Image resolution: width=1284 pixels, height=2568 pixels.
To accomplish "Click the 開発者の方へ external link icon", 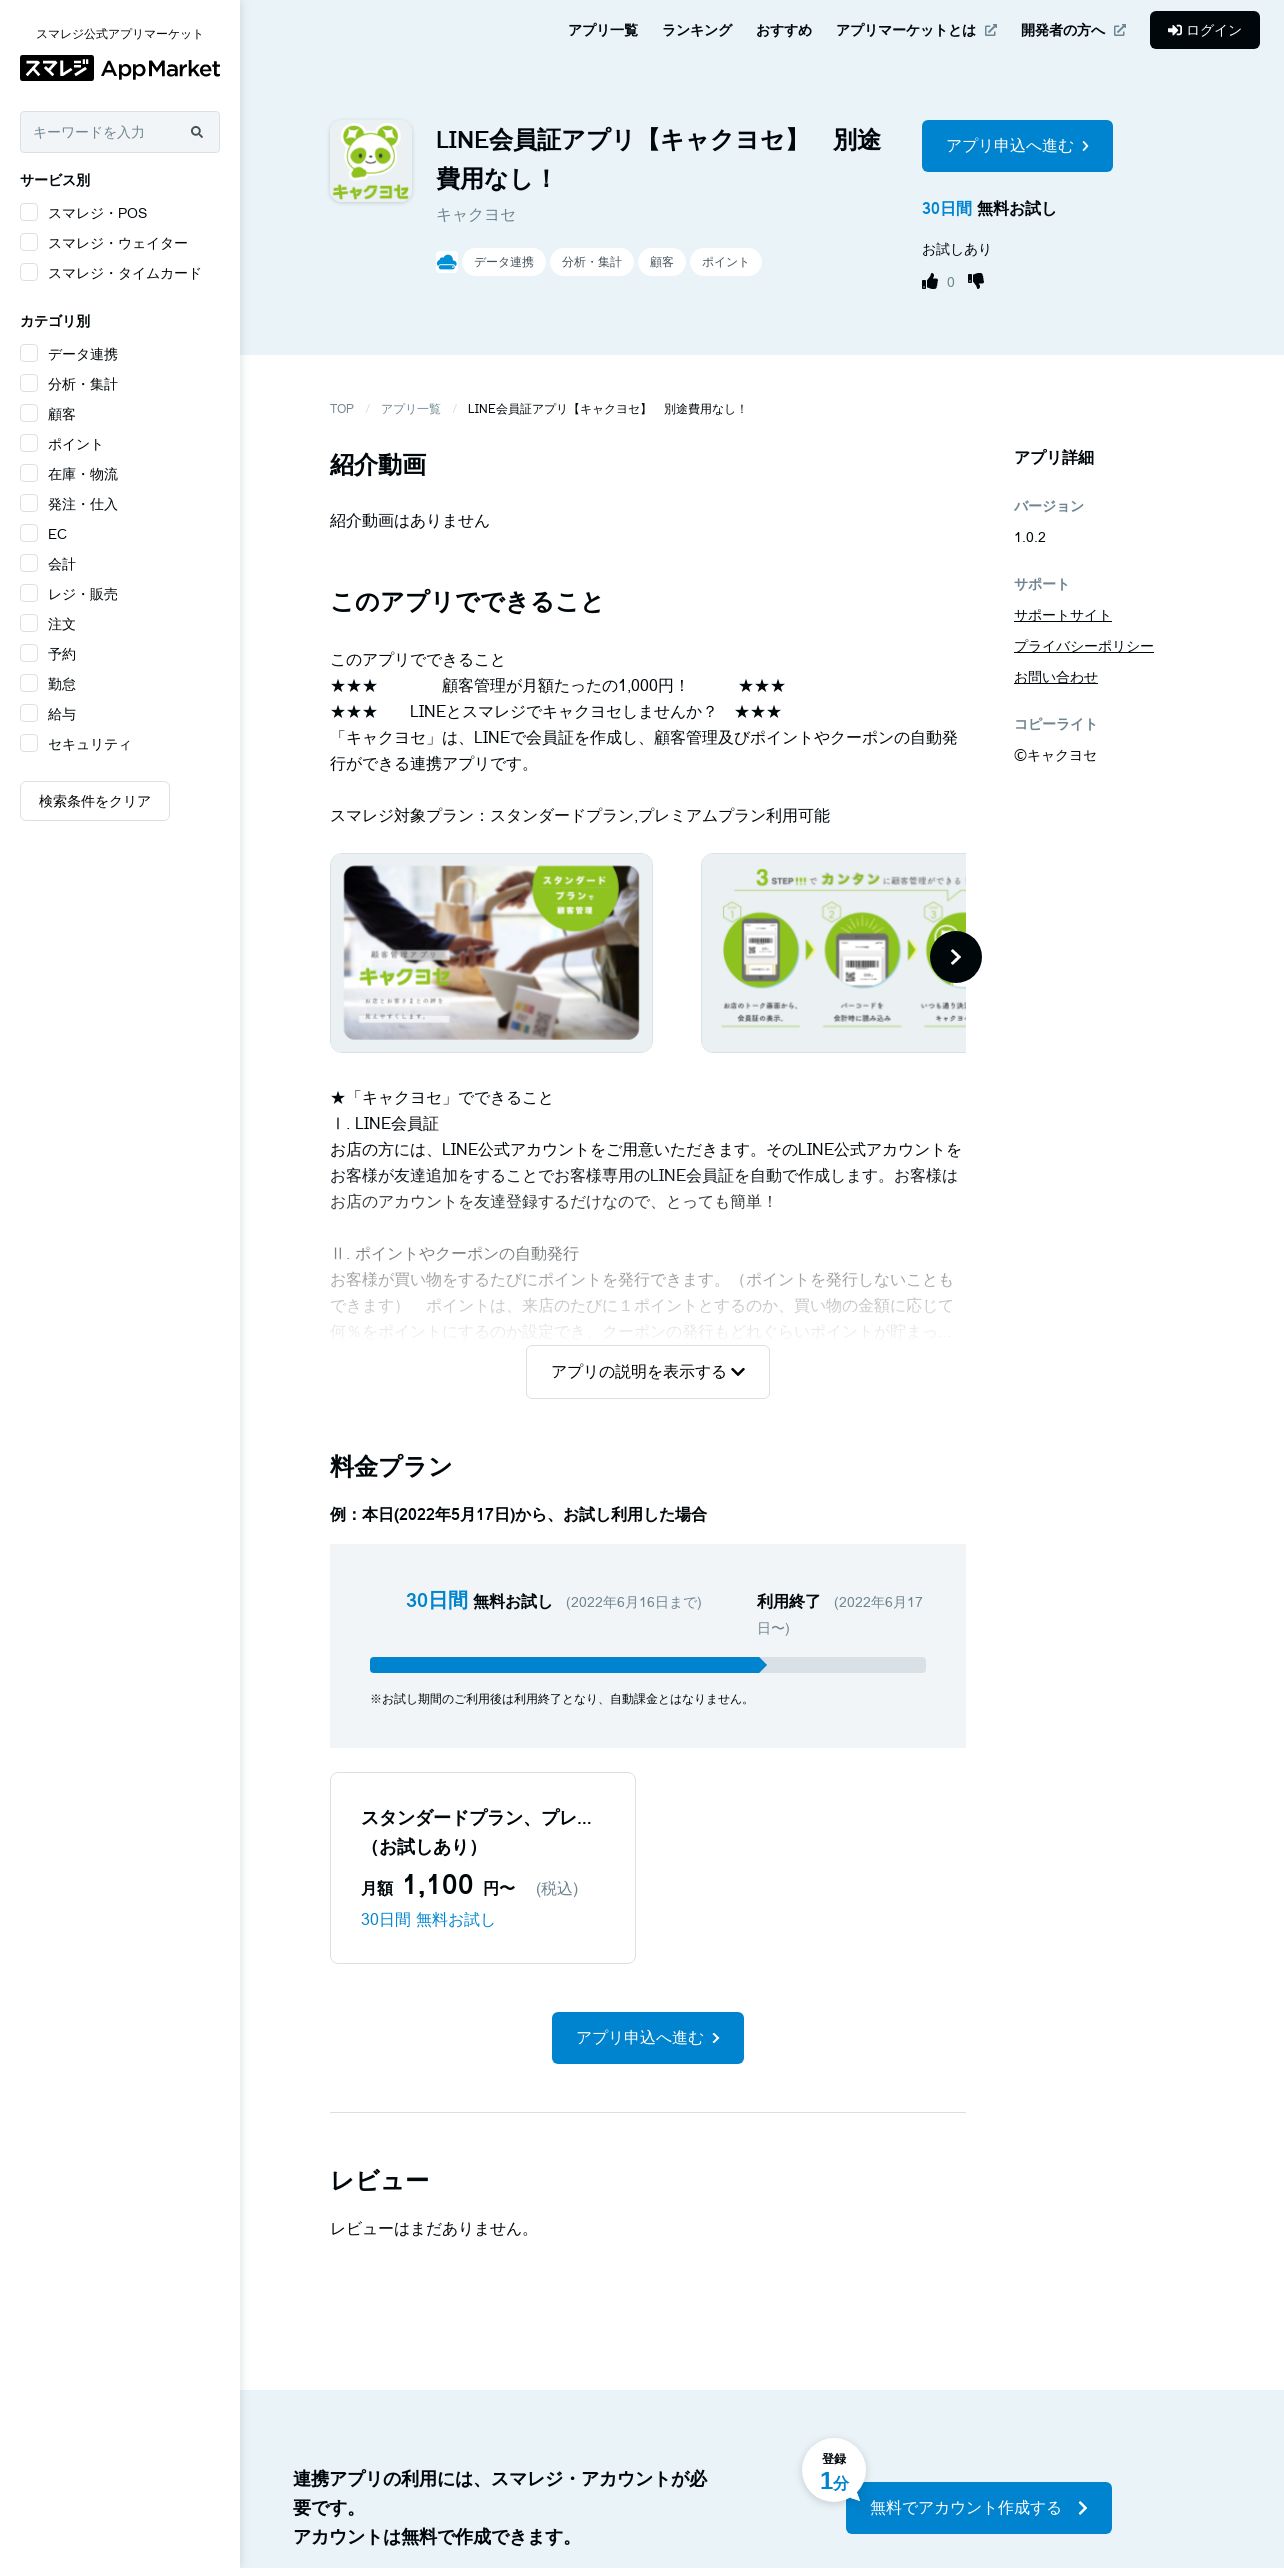I will pyautogui.click(x=1120, y=30).
